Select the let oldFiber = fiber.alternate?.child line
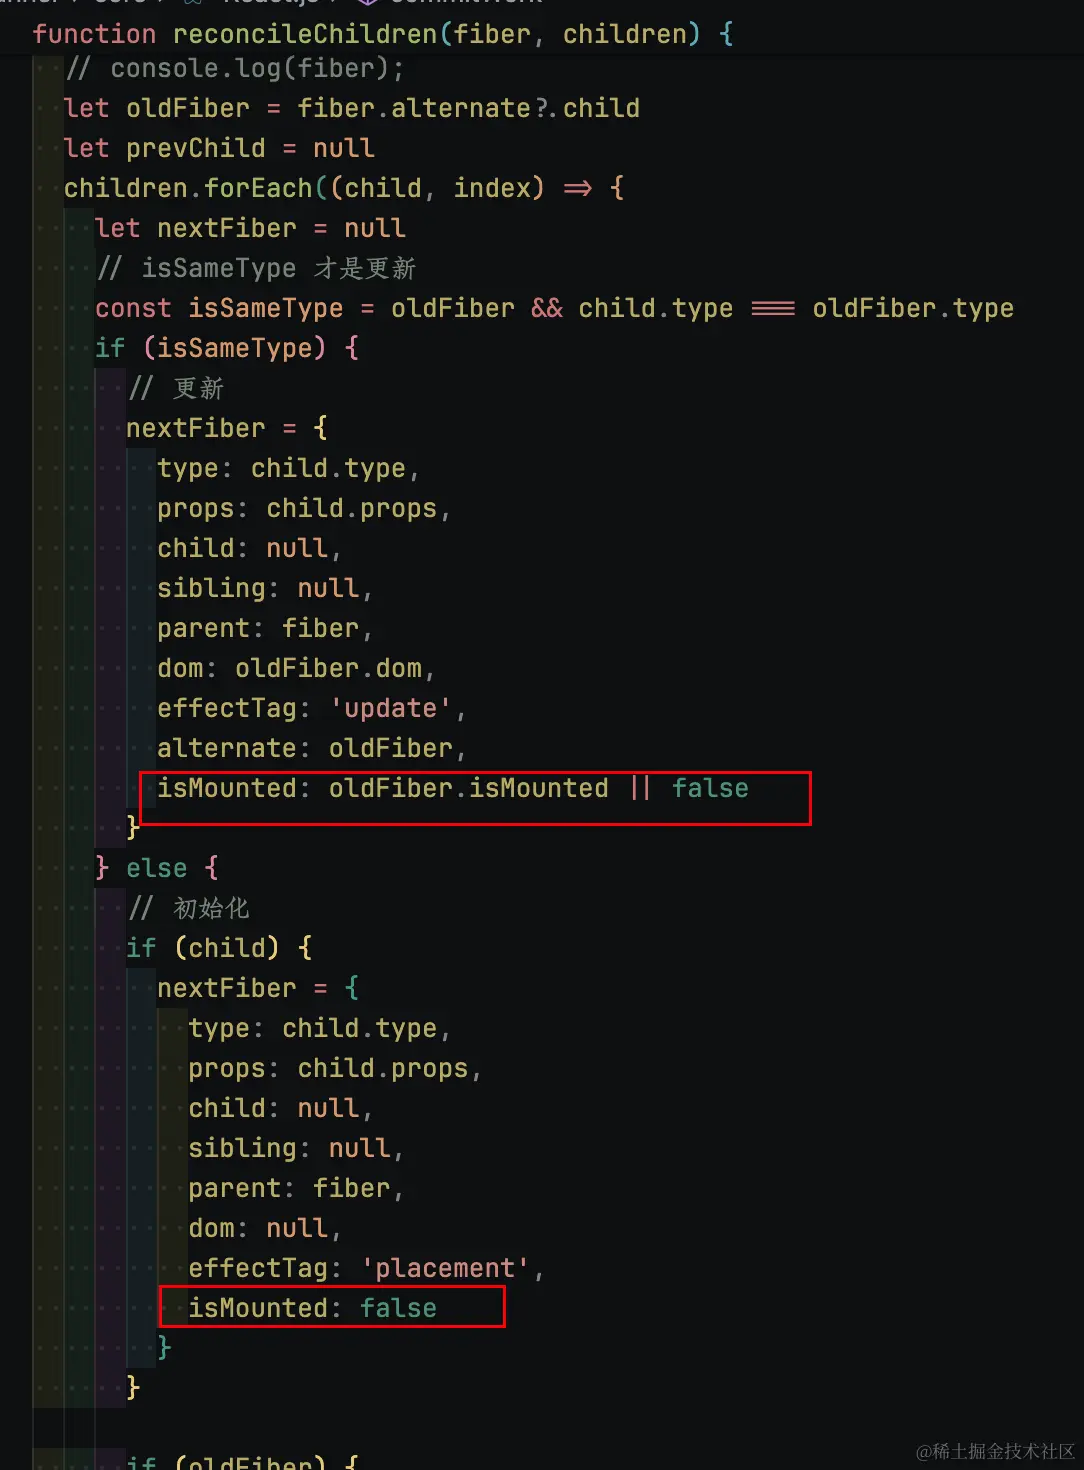1084x1470 pixels. (x=351, y=108)
